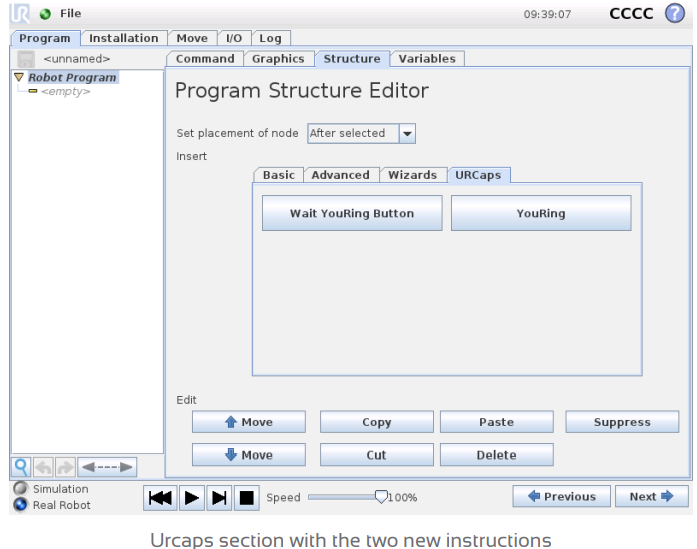
Task: Select the Structure tab
Action: click(x=352, y=59)
